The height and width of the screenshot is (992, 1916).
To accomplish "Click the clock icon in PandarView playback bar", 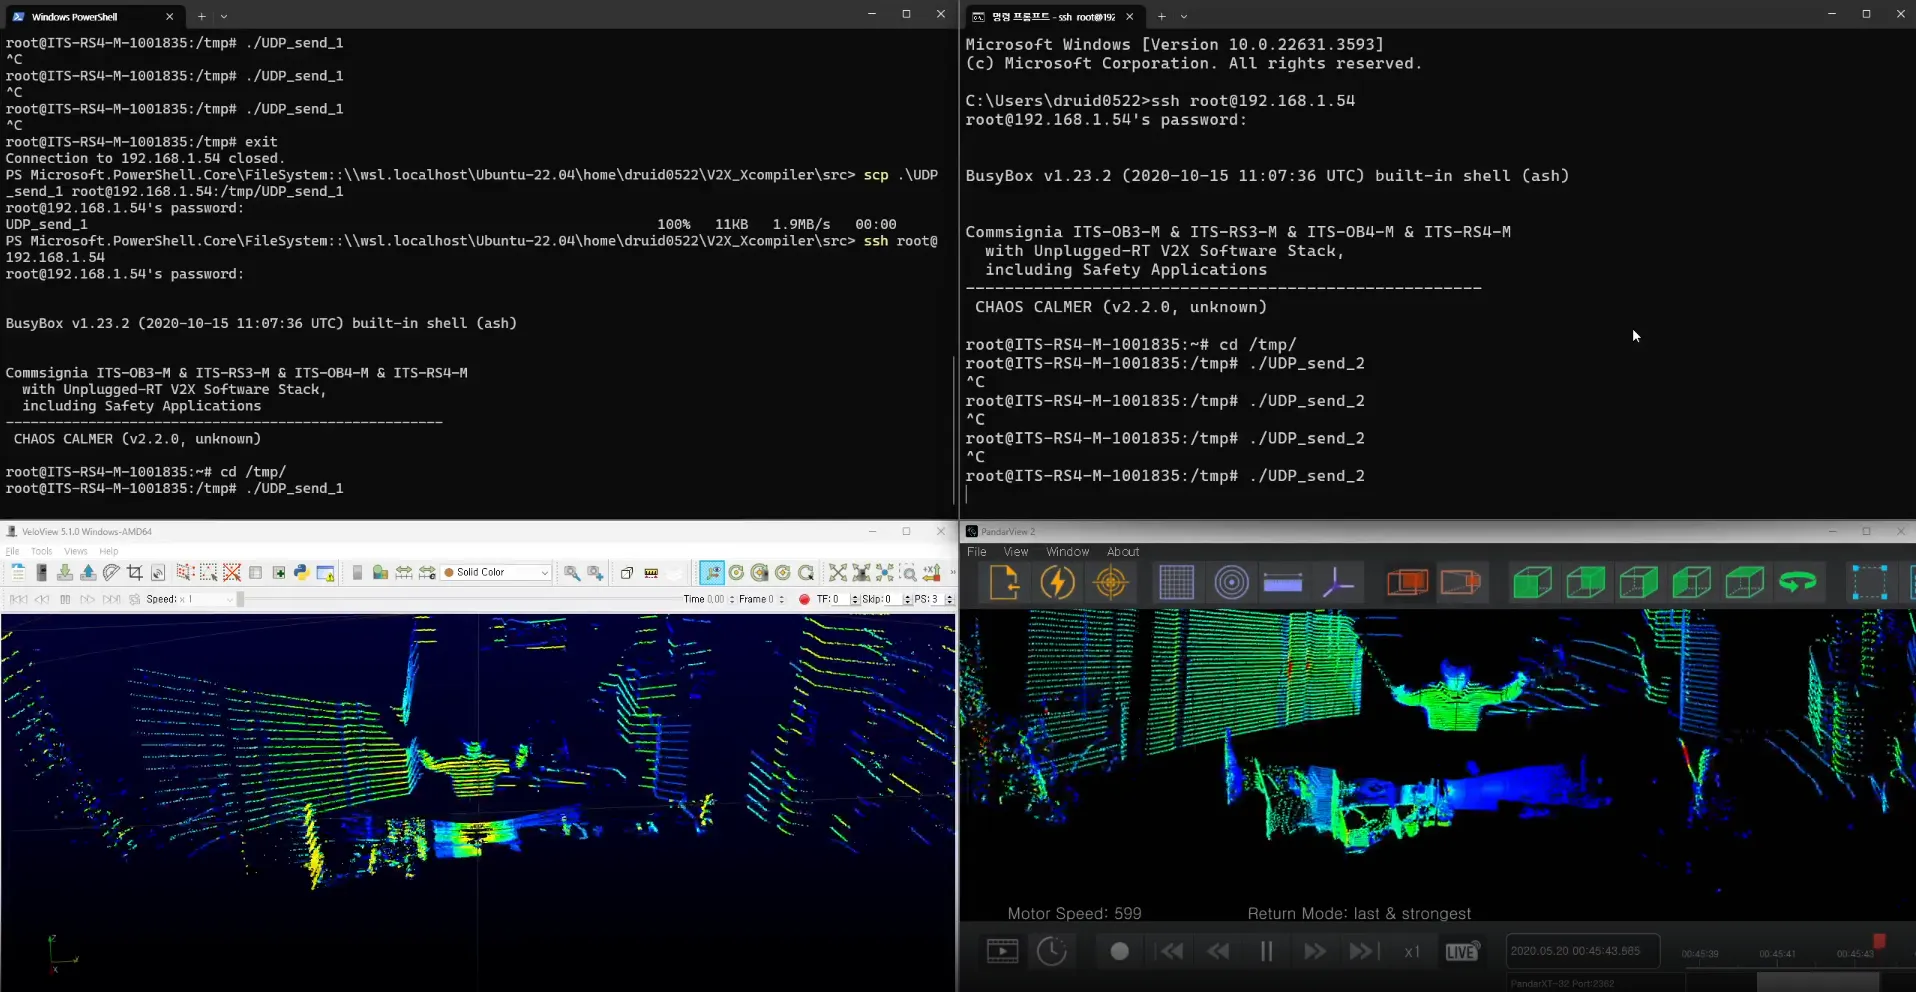I will (x=1052, y=951).
